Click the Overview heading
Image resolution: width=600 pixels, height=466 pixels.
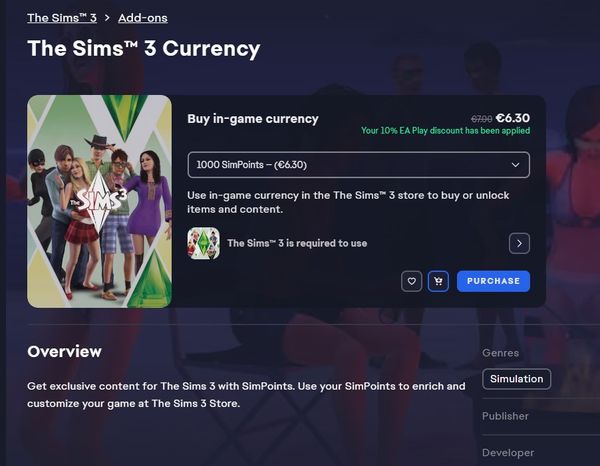[64, 351]
